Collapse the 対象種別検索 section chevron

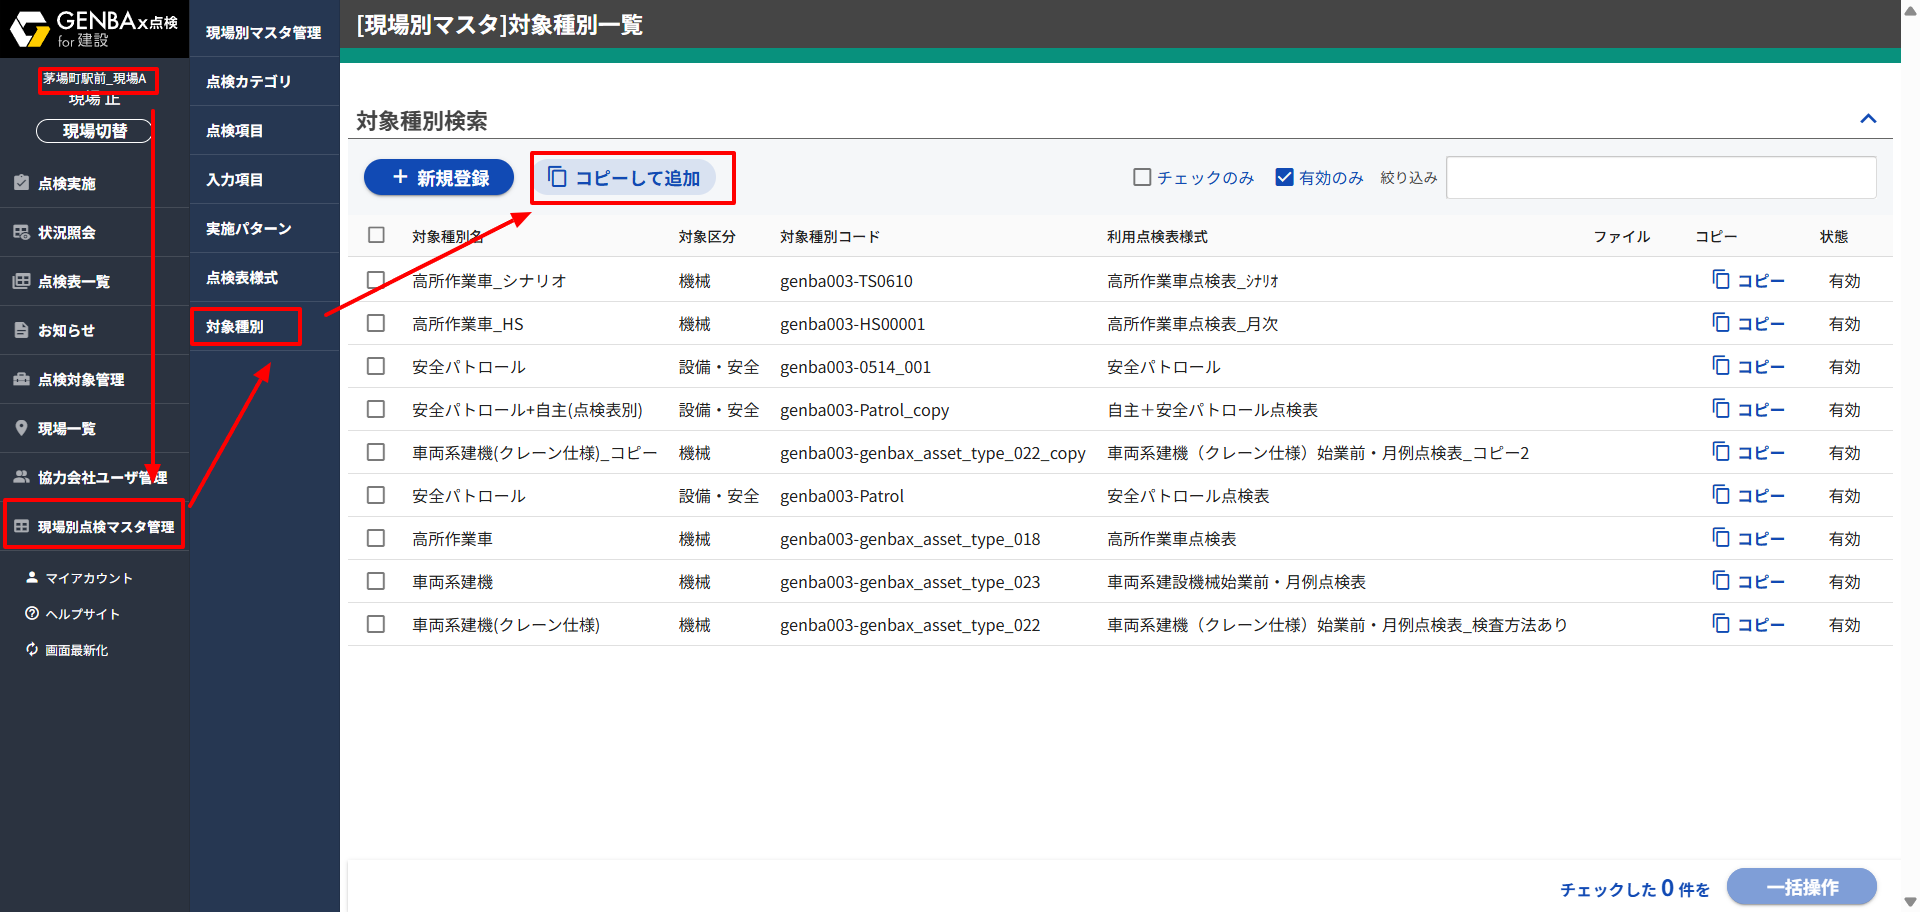pyautogui.click(x=1867, y=119)
